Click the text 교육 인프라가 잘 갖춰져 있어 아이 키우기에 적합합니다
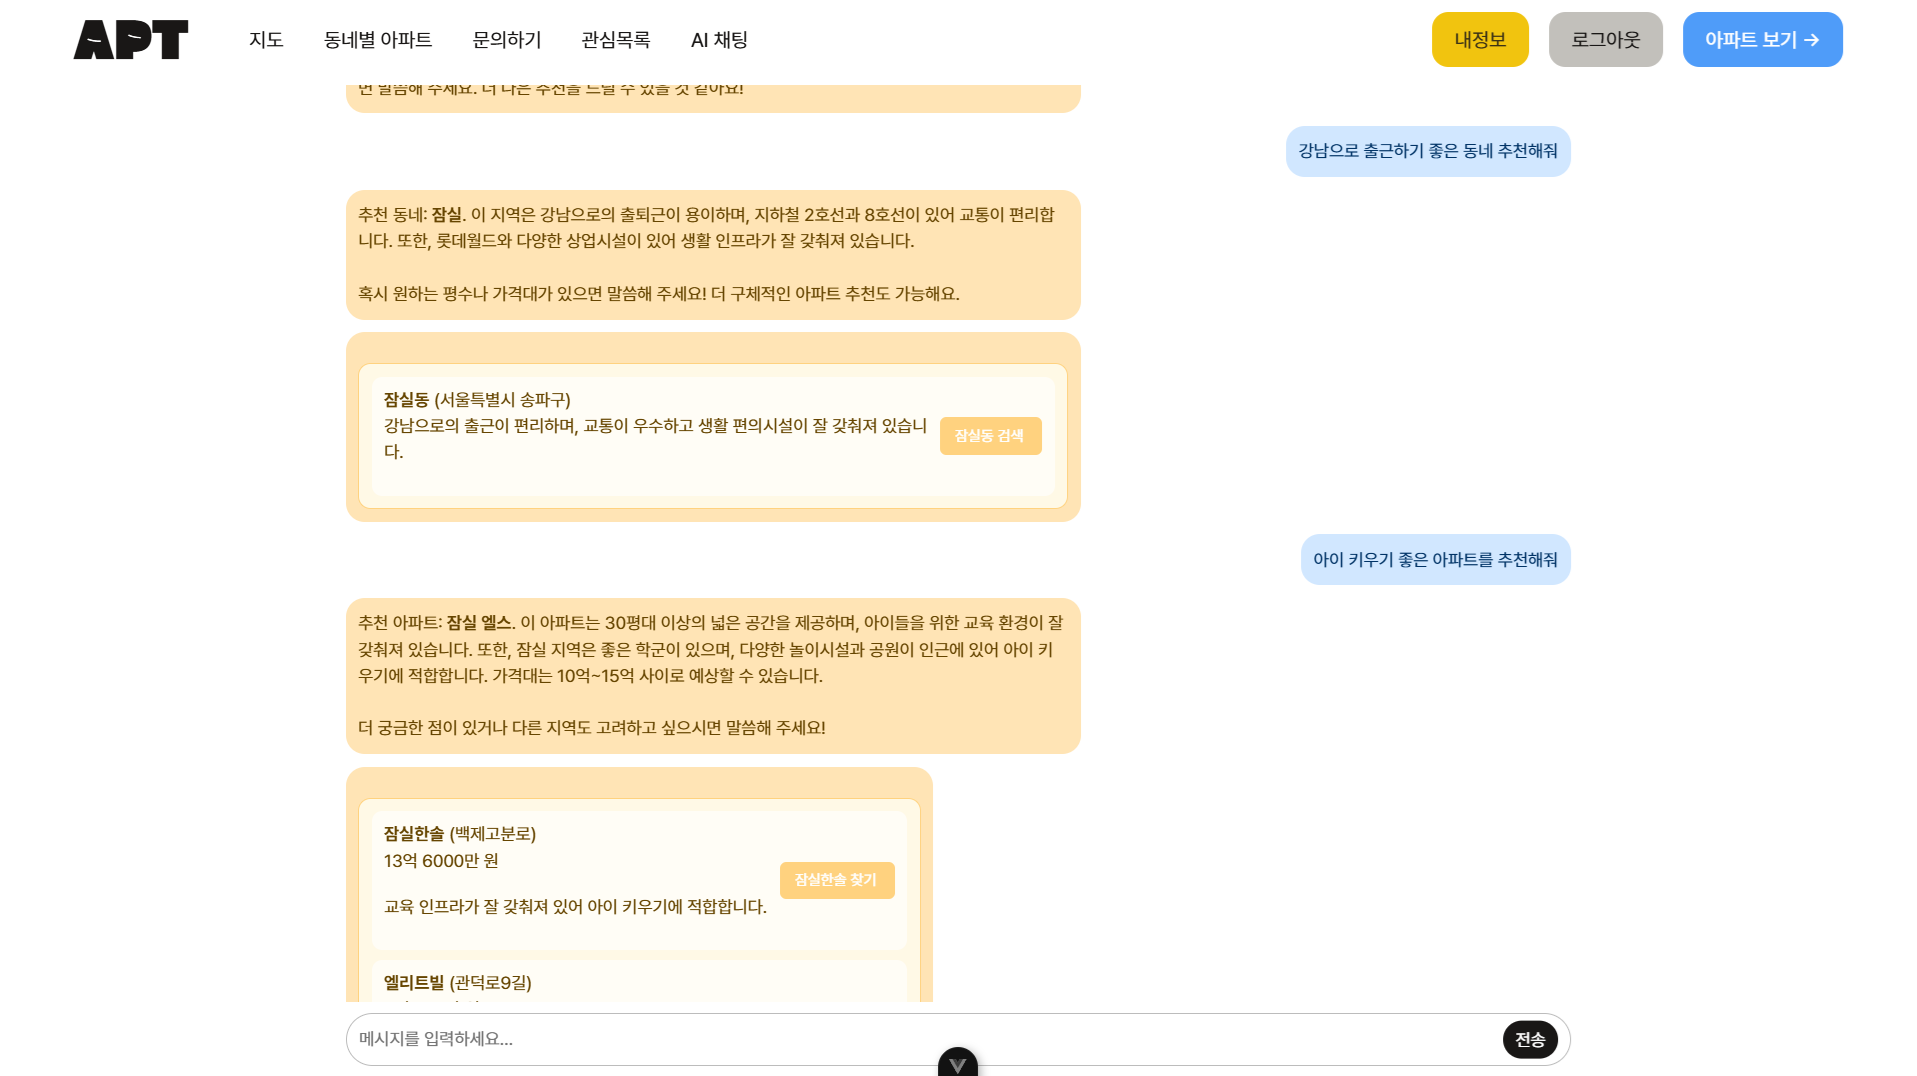 pyautogui.click(x=575, y=907)
